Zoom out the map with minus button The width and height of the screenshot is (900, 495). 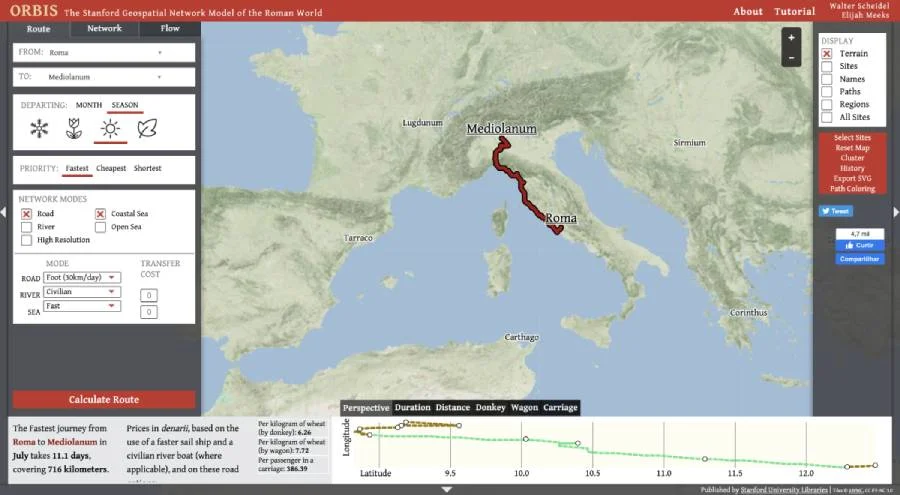coord(791,58)
